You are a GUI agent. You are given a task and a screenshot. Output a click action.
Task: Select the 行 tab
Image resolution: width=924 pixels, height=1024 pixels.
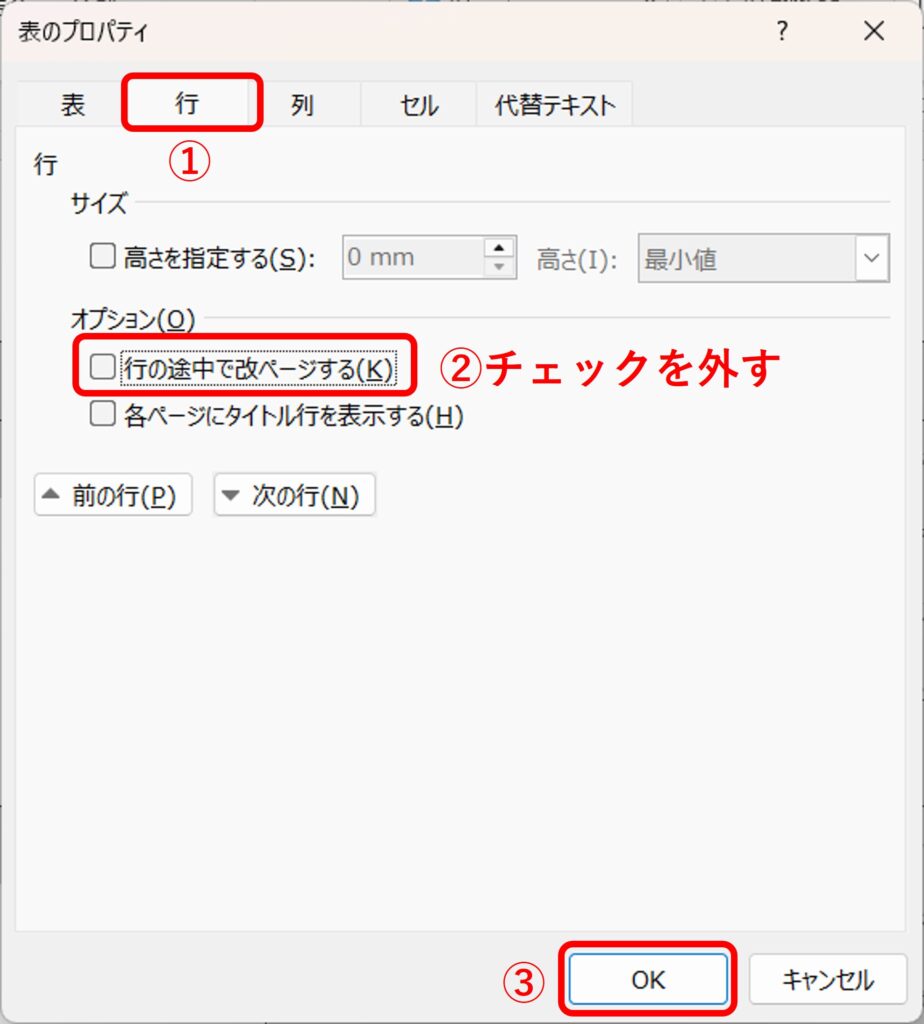tap(188, 104)
